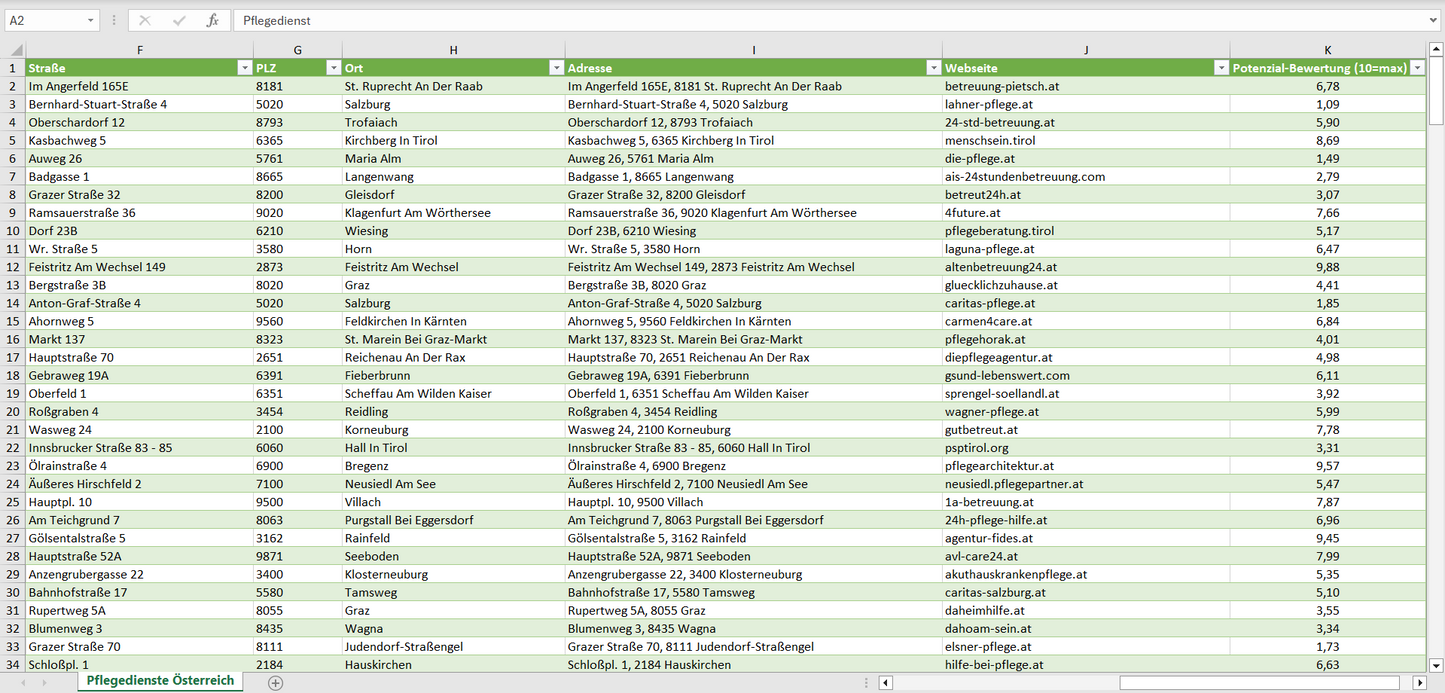Open the Webseite column filter dropdown
This screenshot has height=693, width=1445.
click(1220, 68)
